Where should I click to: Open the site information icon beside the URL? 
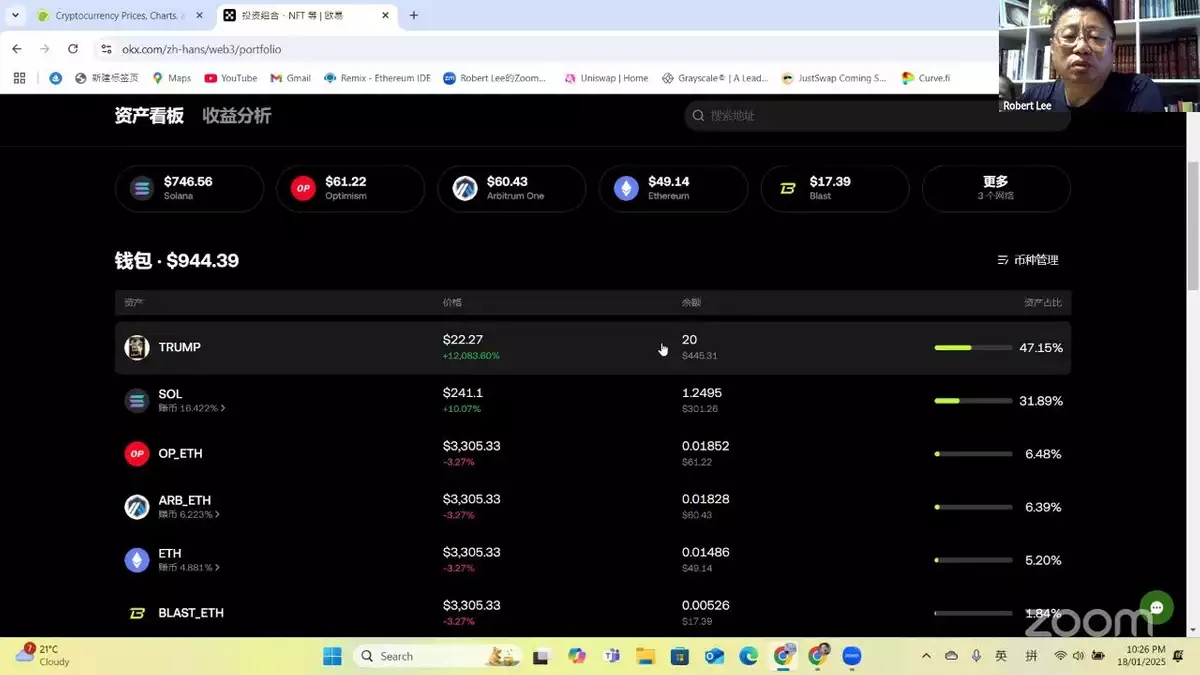[x=106, y=49]
